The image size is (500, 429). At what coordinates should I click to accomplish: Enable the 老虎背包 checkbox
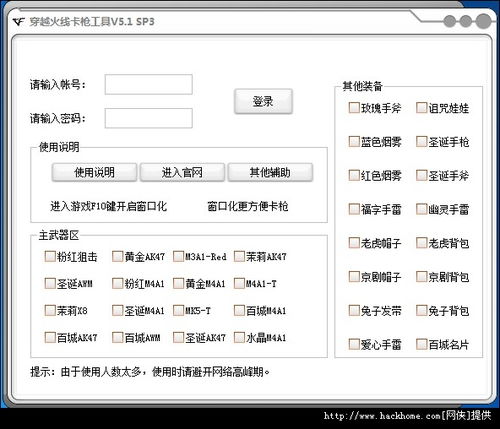pyautogui.click(x=422, y=243)
